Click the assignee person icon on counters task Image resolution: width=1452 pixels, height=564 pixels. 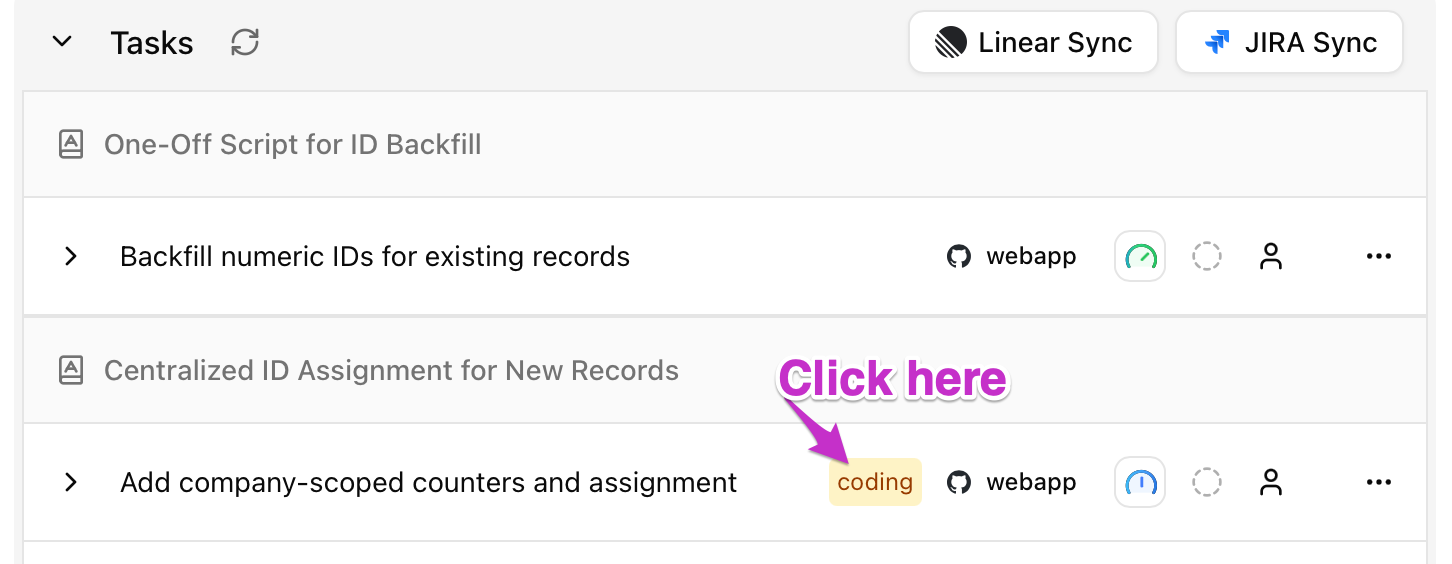point(1271,483)
